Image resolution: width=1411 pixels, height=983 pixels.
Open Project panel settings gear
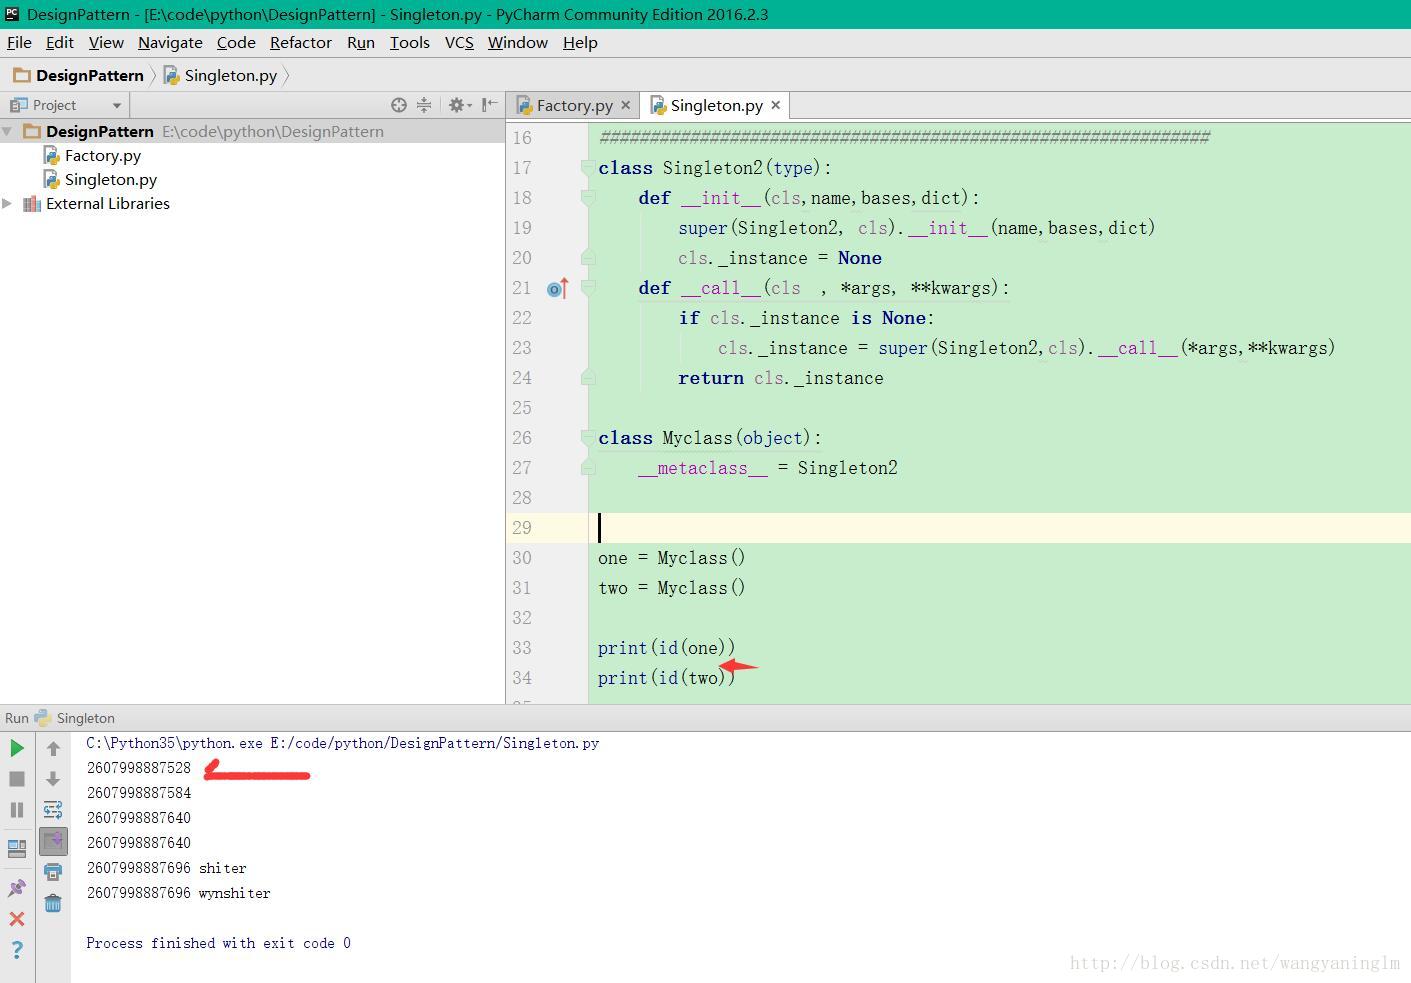[459, 105]
